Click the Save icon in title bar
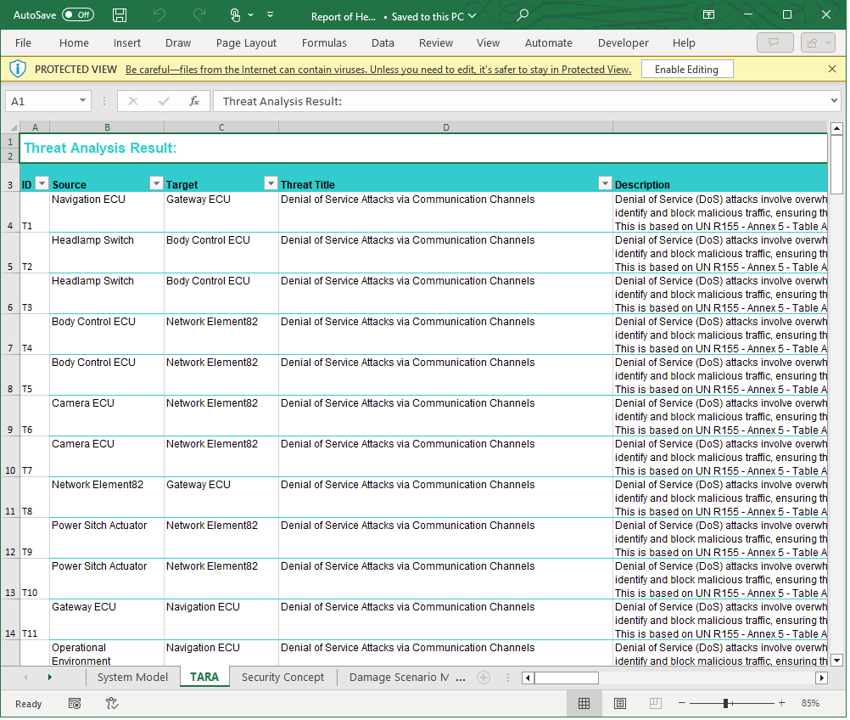 point(120,15)
